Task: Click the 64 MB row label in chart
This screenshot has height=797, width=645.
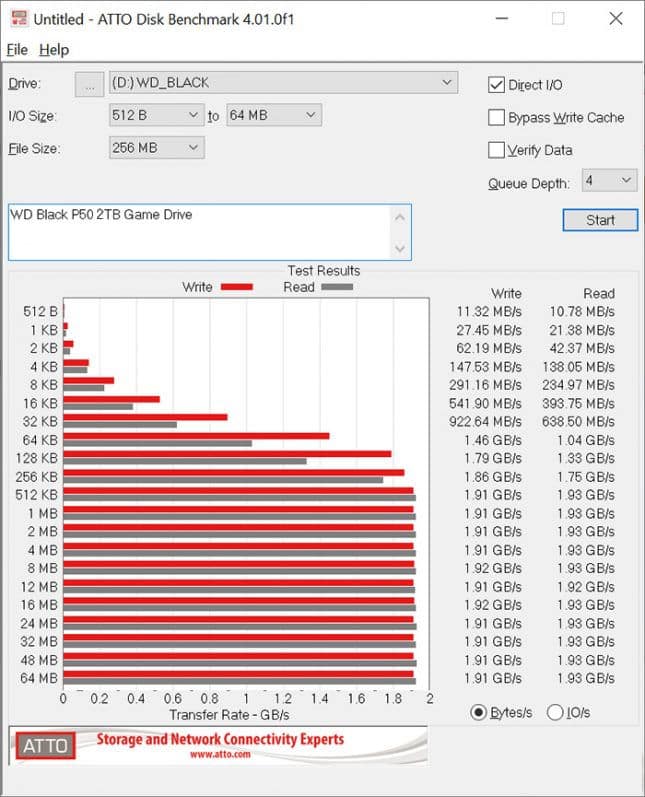Action: (39, 679)
